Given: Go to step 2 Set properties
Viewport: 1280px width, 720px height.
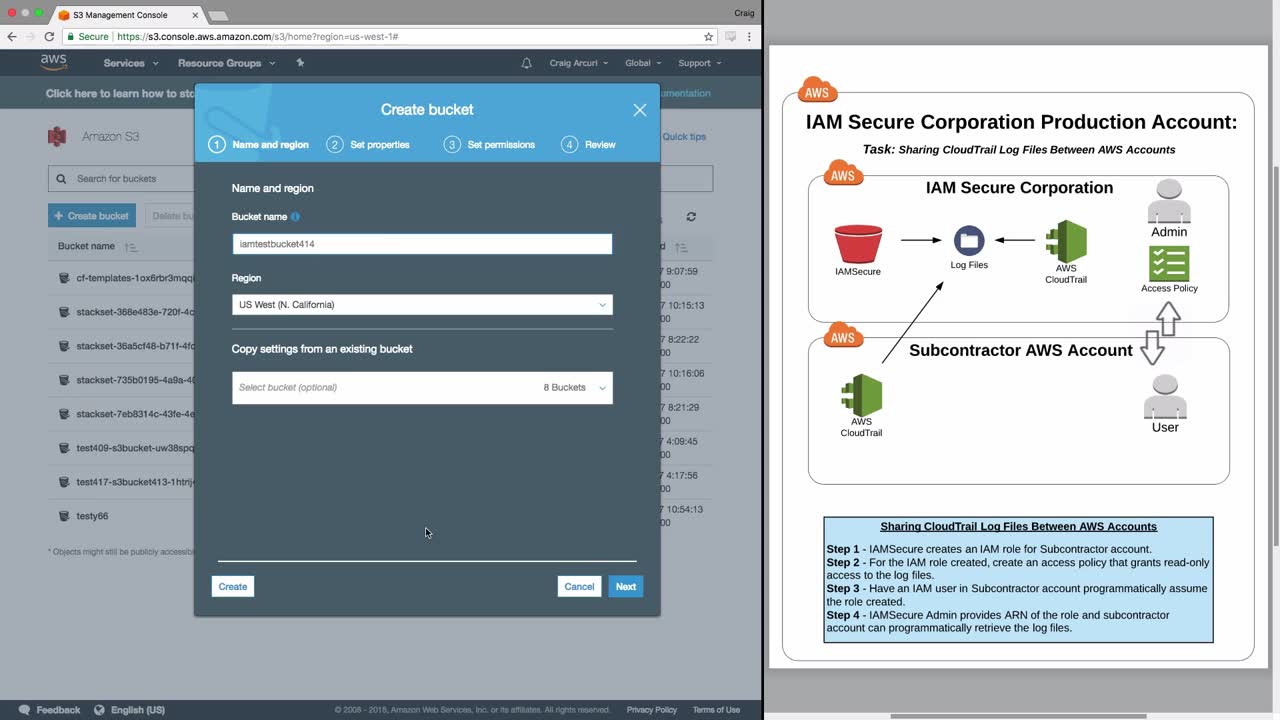Looking at the screenshot, I should pyautogui.click(x=368, y=145).
